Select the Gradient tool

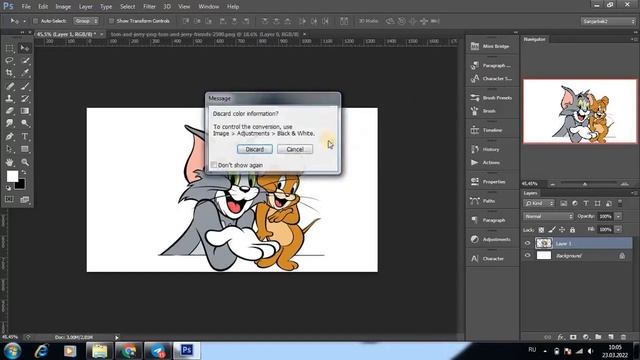pos(25,111)
